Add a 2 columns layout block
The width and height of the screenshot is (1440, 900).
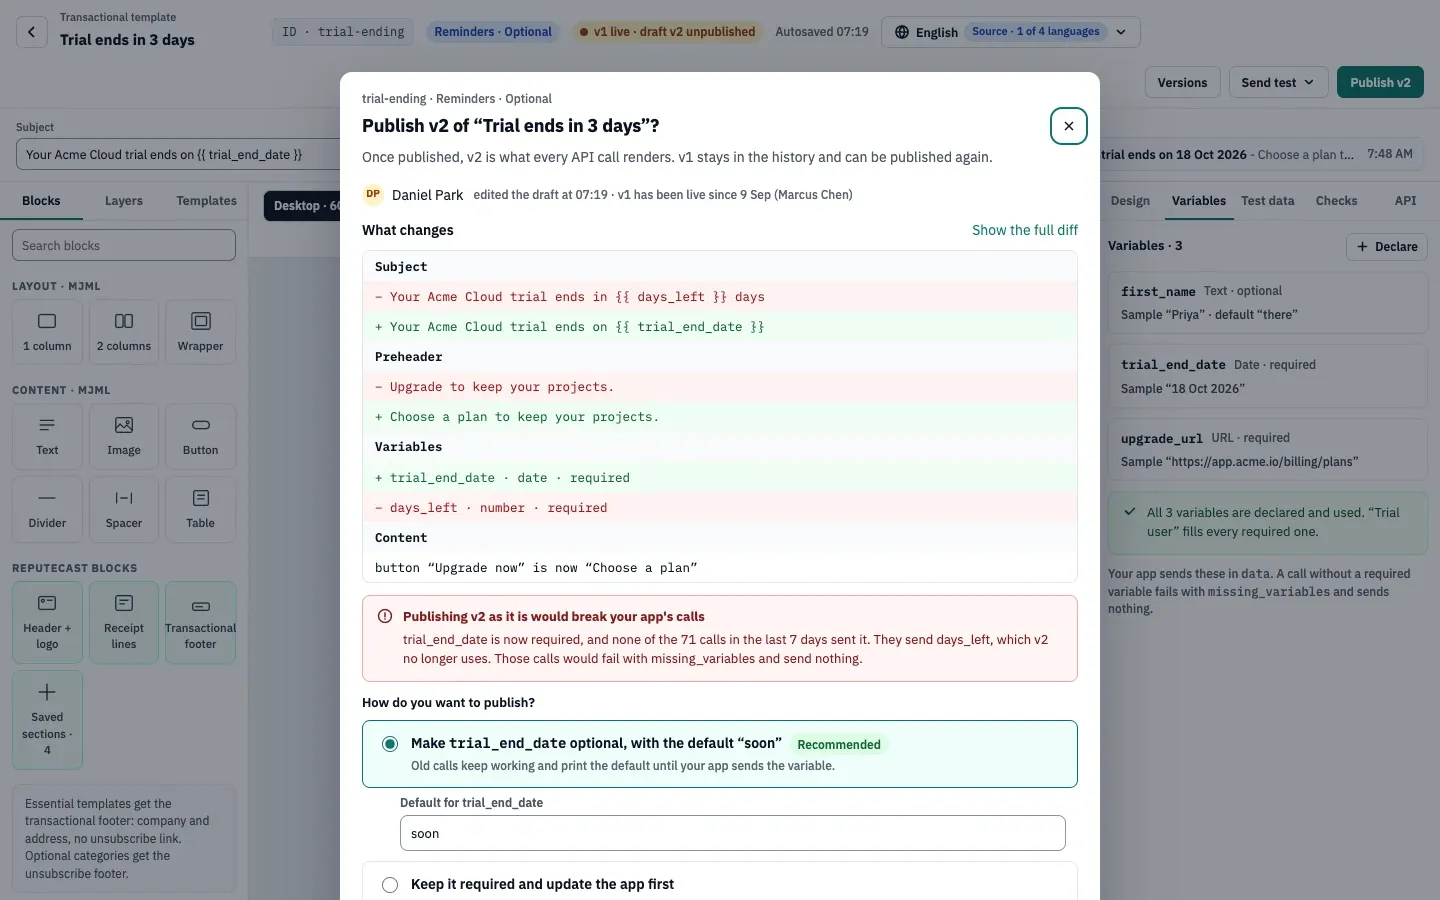[x=124, y=332]
